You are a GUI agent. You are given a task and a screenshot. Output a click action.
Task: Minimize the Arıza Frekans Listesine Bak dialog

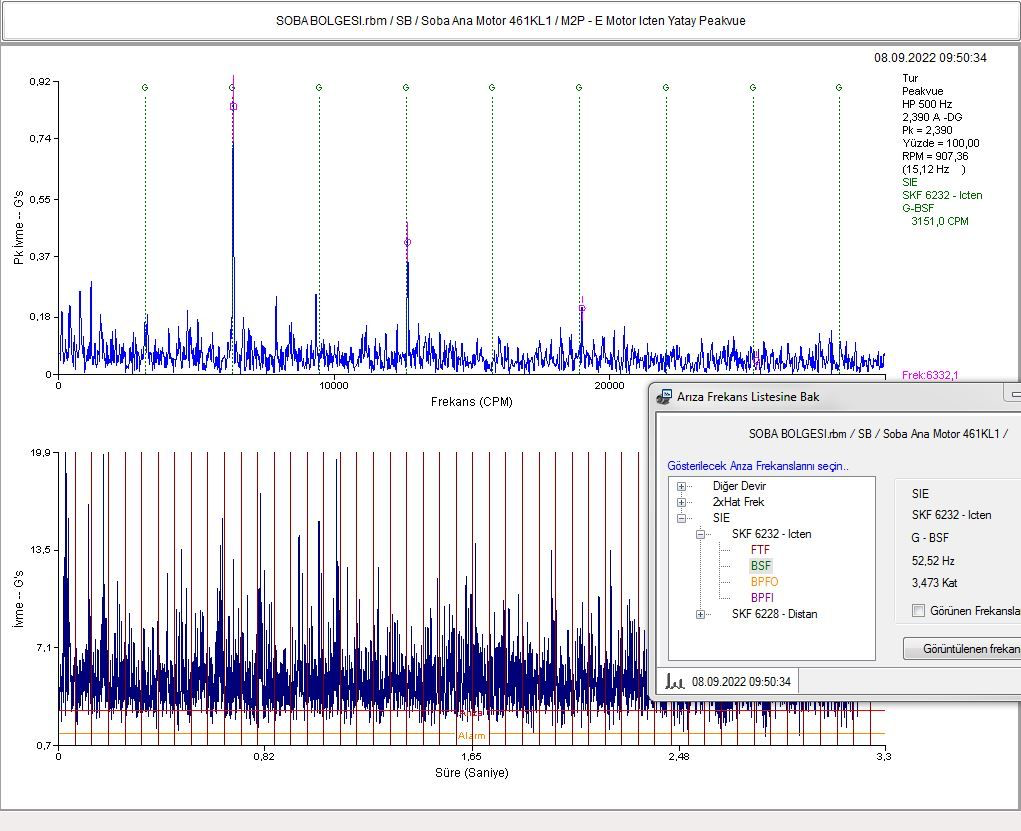tap(1014, 395)
